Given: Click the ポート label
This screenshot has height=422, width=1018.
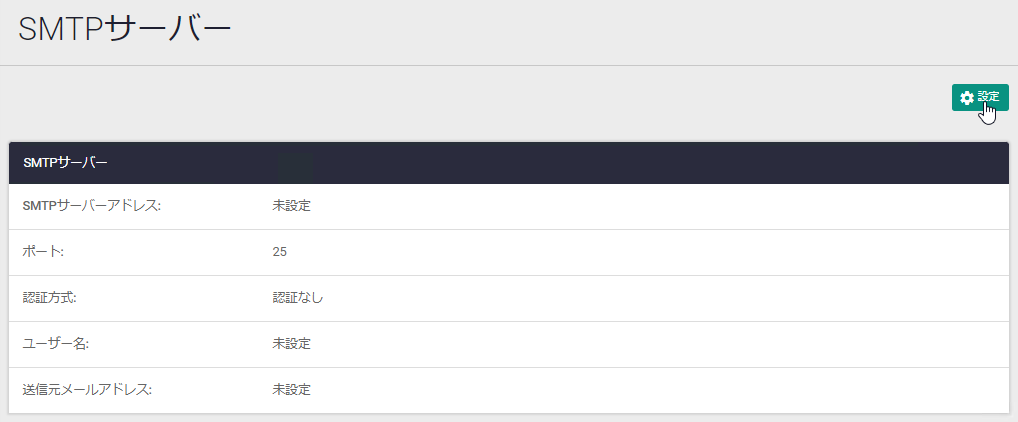Looking at the screenshot, I should coord(43,252).
